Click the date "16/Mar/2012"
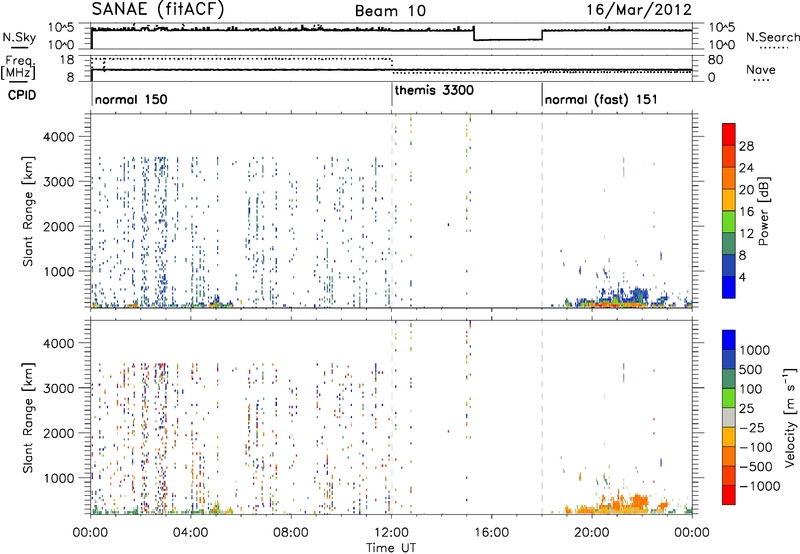Viewport: 800px width, 554px height. point(639,10)
